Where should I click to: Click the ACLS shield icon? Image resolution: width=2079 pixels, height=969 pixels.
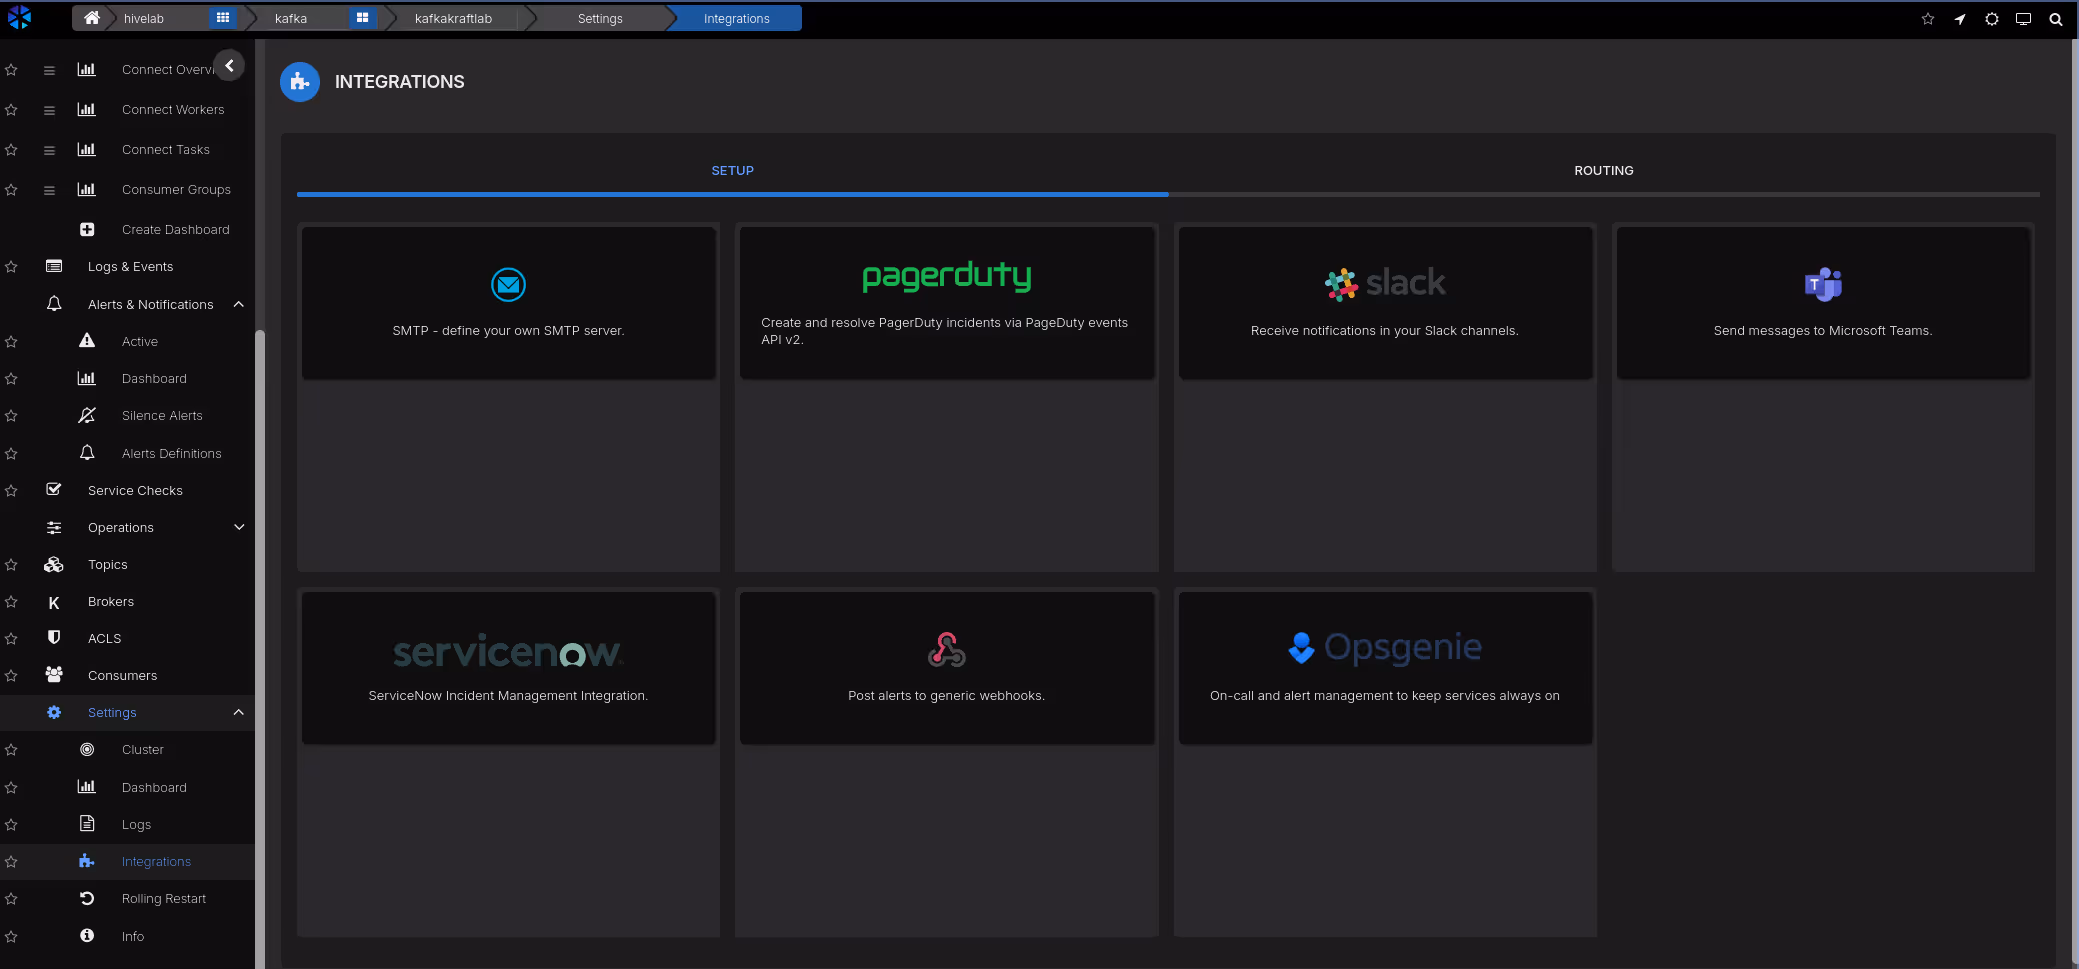(54, 638)
